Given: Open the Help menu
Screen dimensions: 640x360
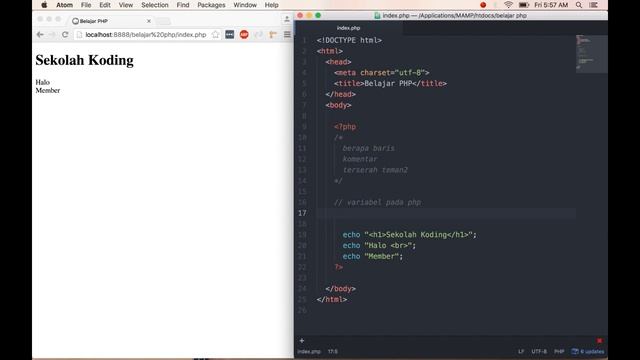Looking at the screenshot, I should tap(271, 5).
